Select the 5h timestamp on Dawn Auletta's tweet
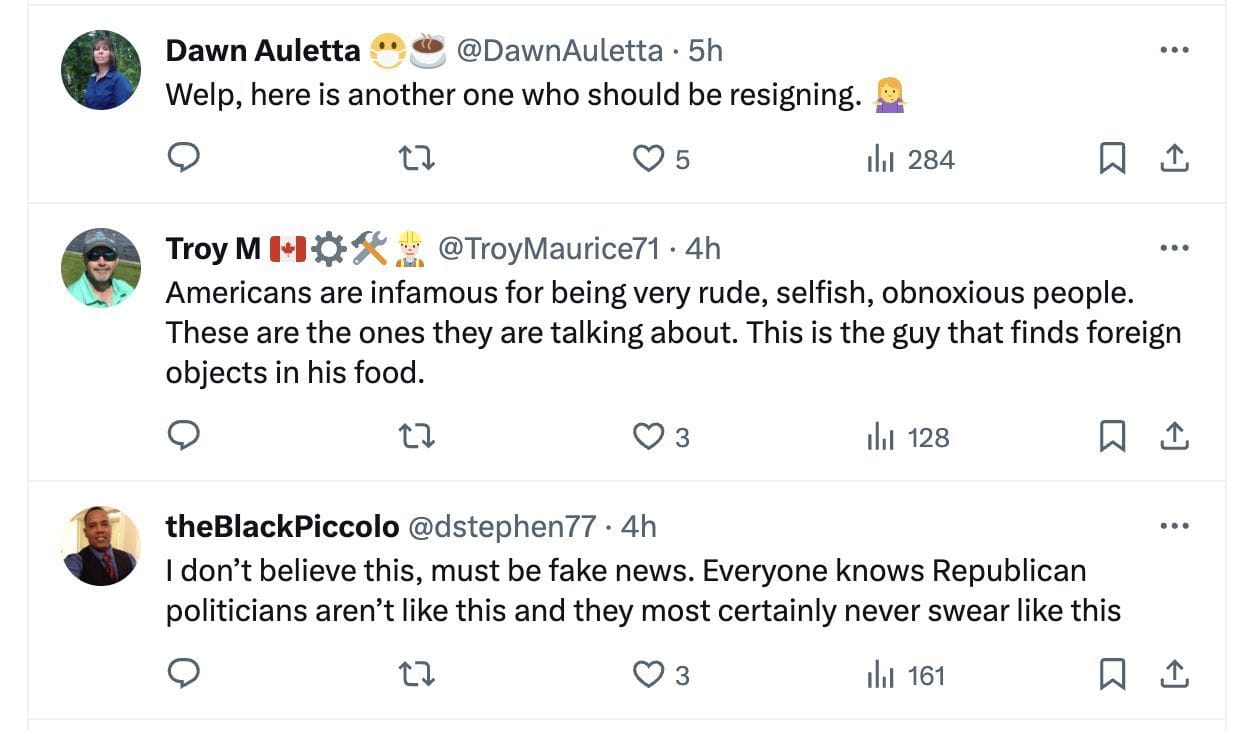 705,50
